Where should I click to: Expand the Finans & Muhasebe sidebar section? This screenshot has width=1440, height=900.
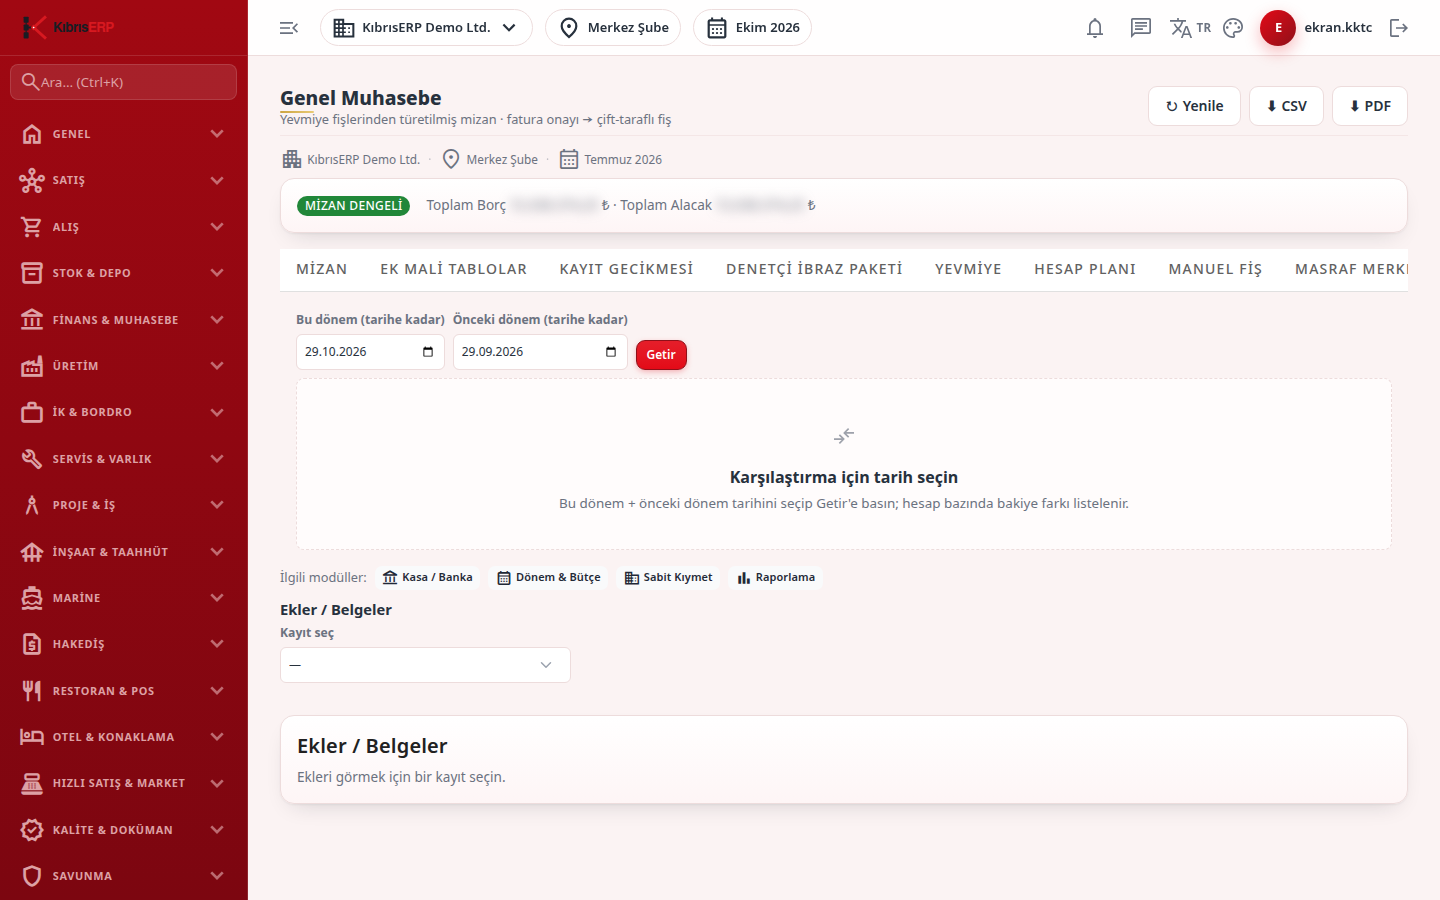(124, 320)
